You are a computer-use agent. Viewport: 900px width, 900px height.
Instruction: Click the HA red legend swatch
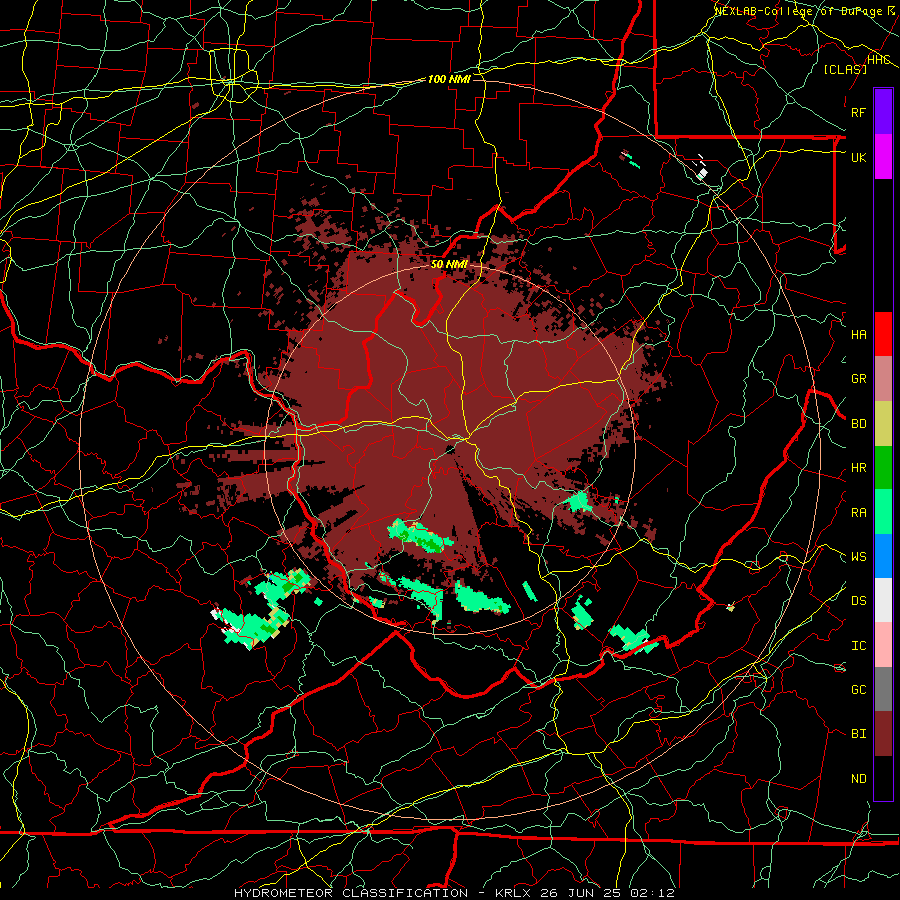[x=883, y=334]
